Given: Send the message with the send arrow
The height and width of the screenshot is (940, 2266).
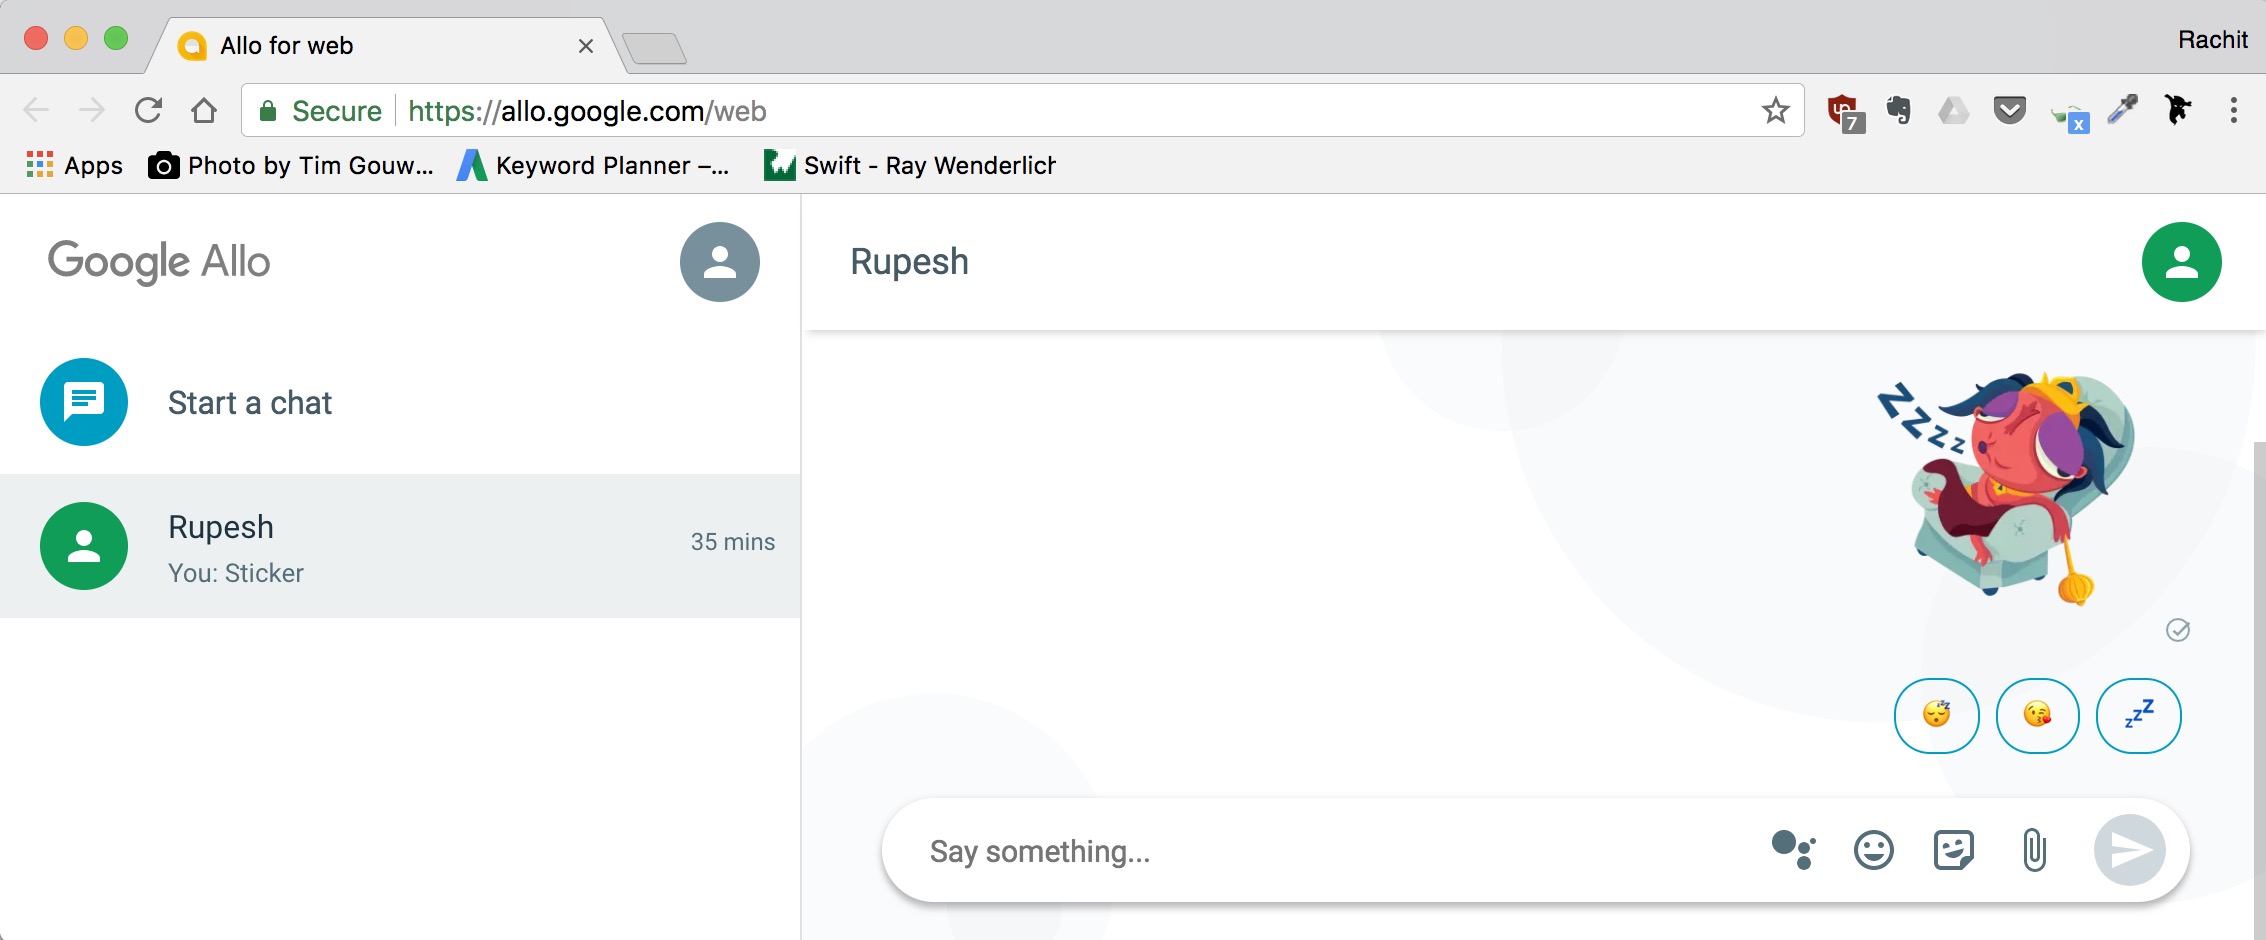Looking at the screenshot, I should click(x=2128, y=850).
